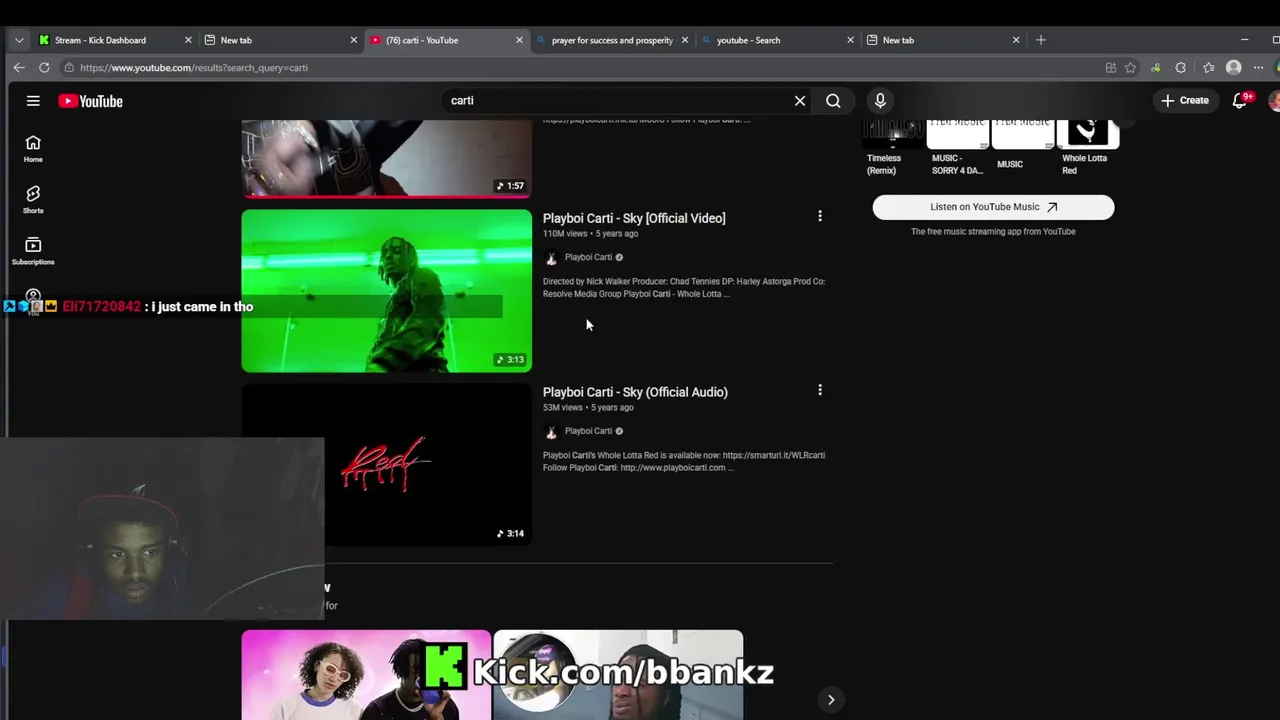Open more options for Sky Official Video

pyautogui.click(x=820, y=216)
